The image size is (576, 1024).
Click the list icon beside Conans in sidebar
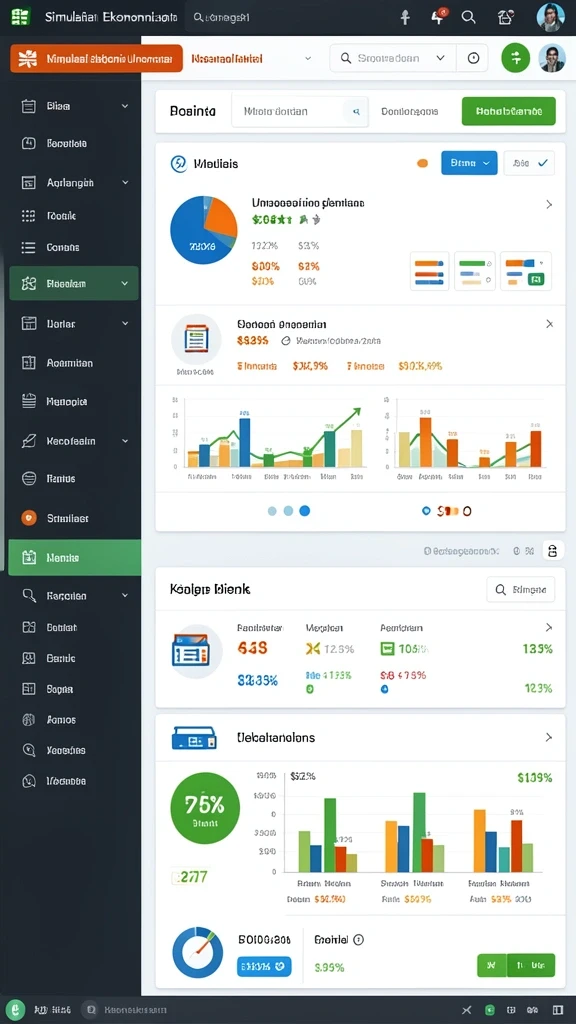28,248
